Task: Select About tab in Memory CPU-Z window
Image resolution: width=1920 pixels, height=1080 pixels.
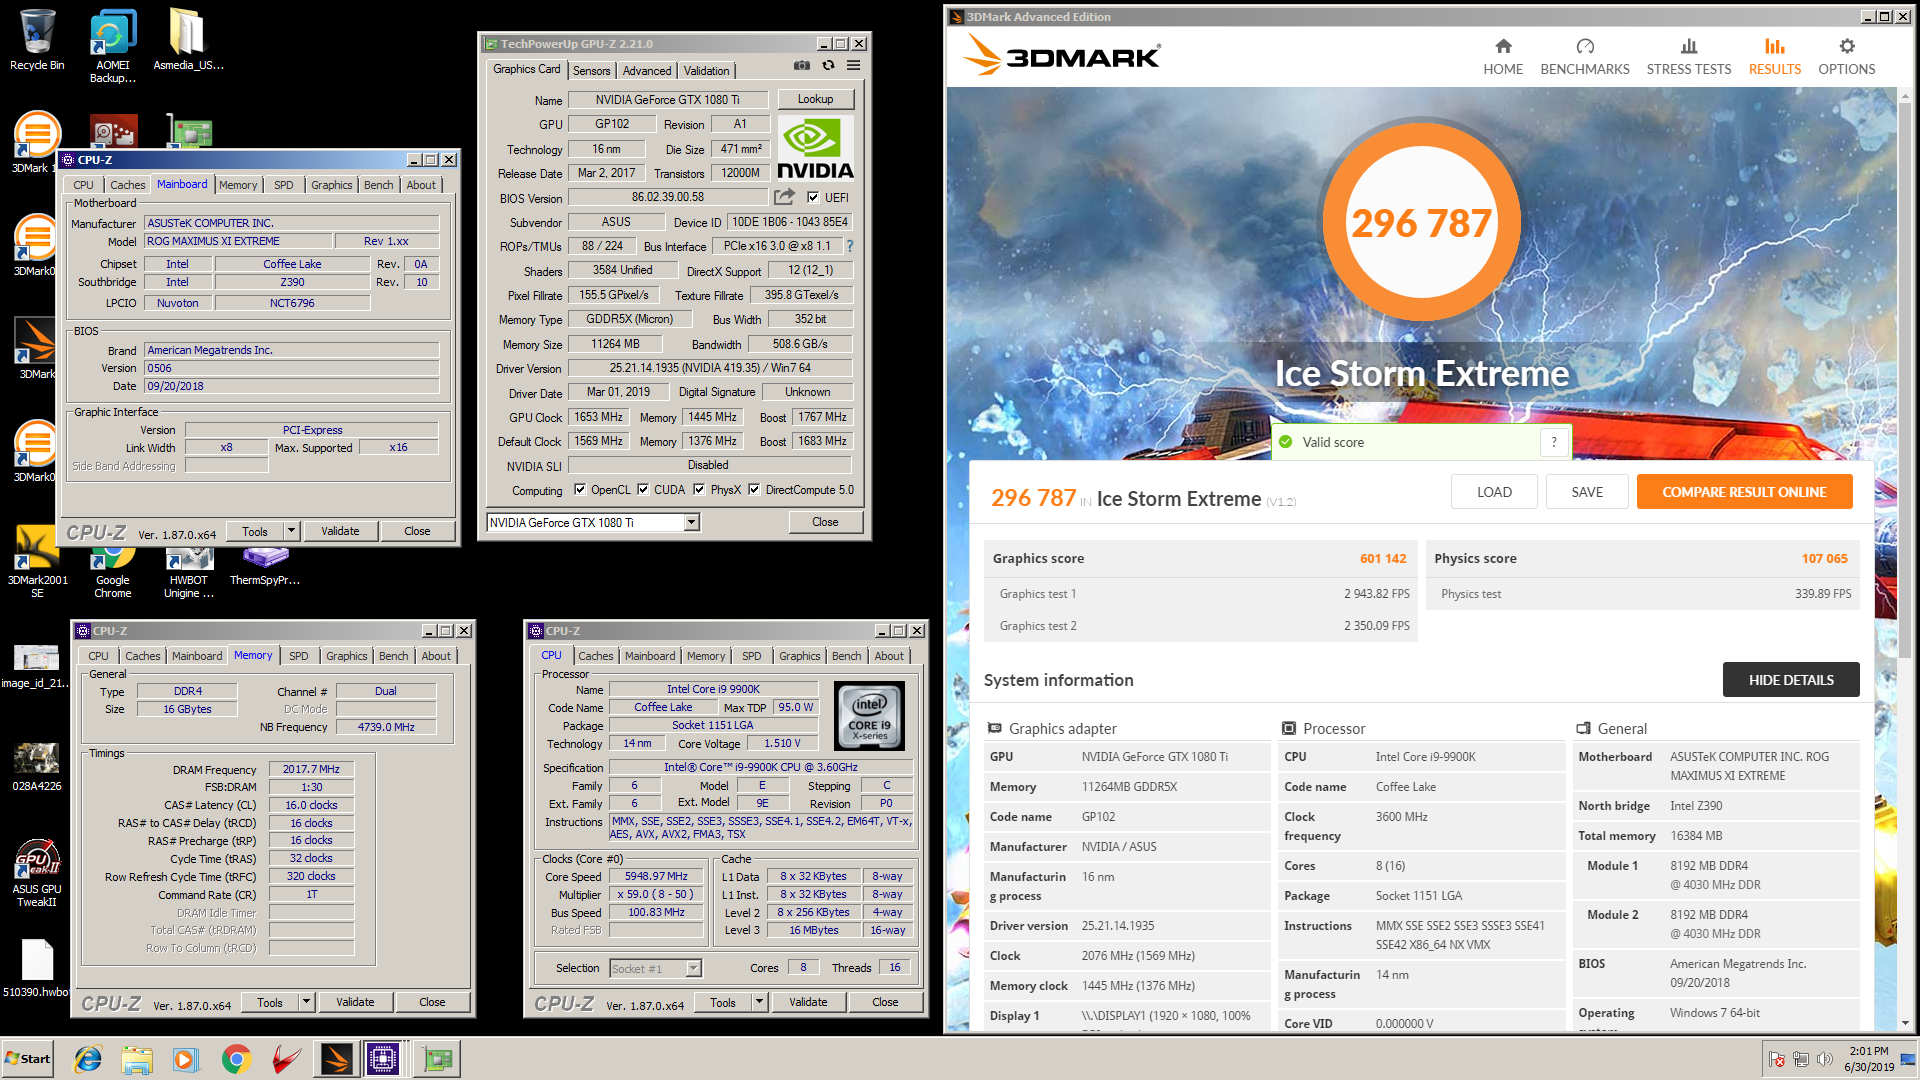Action: (x=436, y=656)
